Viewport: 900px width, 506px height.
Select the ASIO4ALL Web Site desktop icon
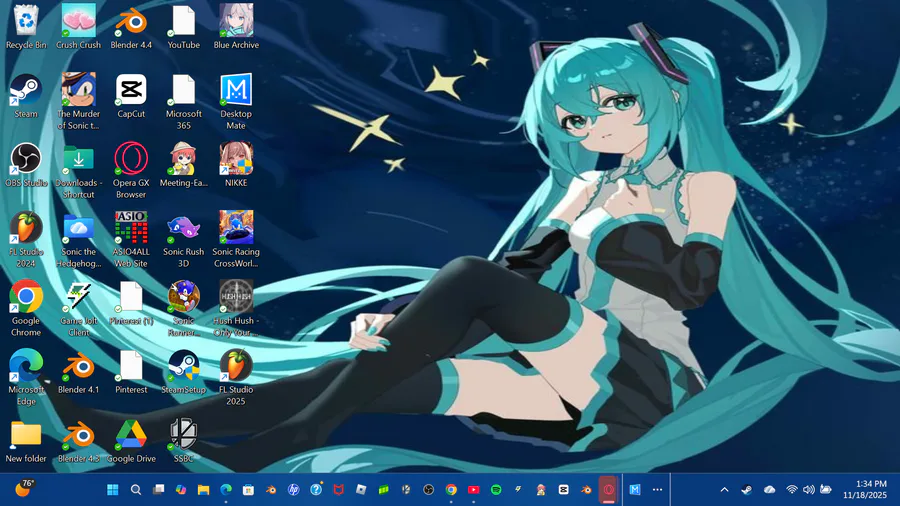(x=131, y=240)
